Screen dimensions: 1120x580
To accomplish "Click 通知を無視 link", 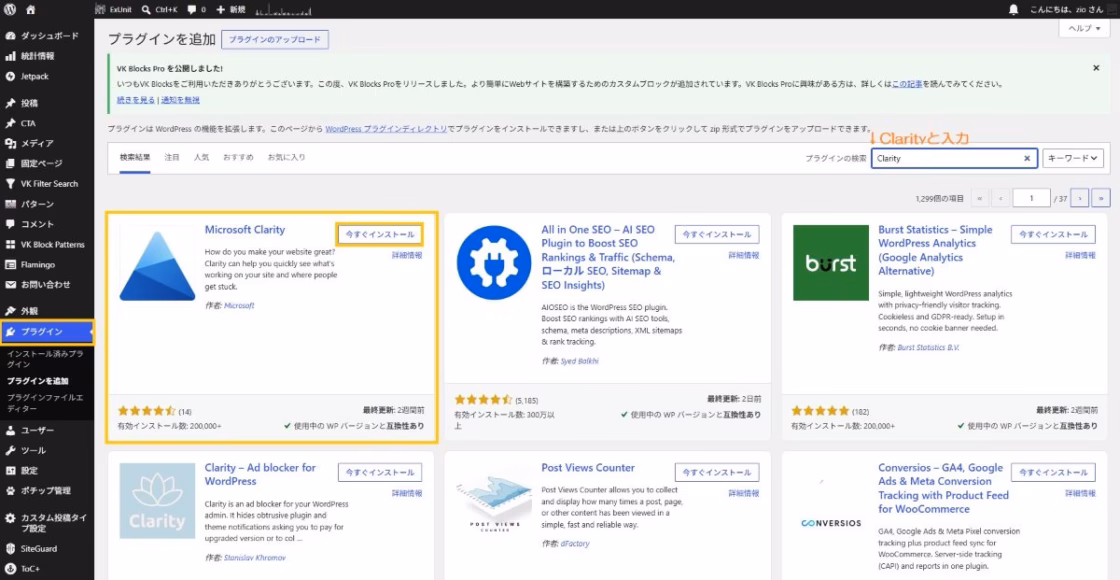I will [x=181, y=100].
